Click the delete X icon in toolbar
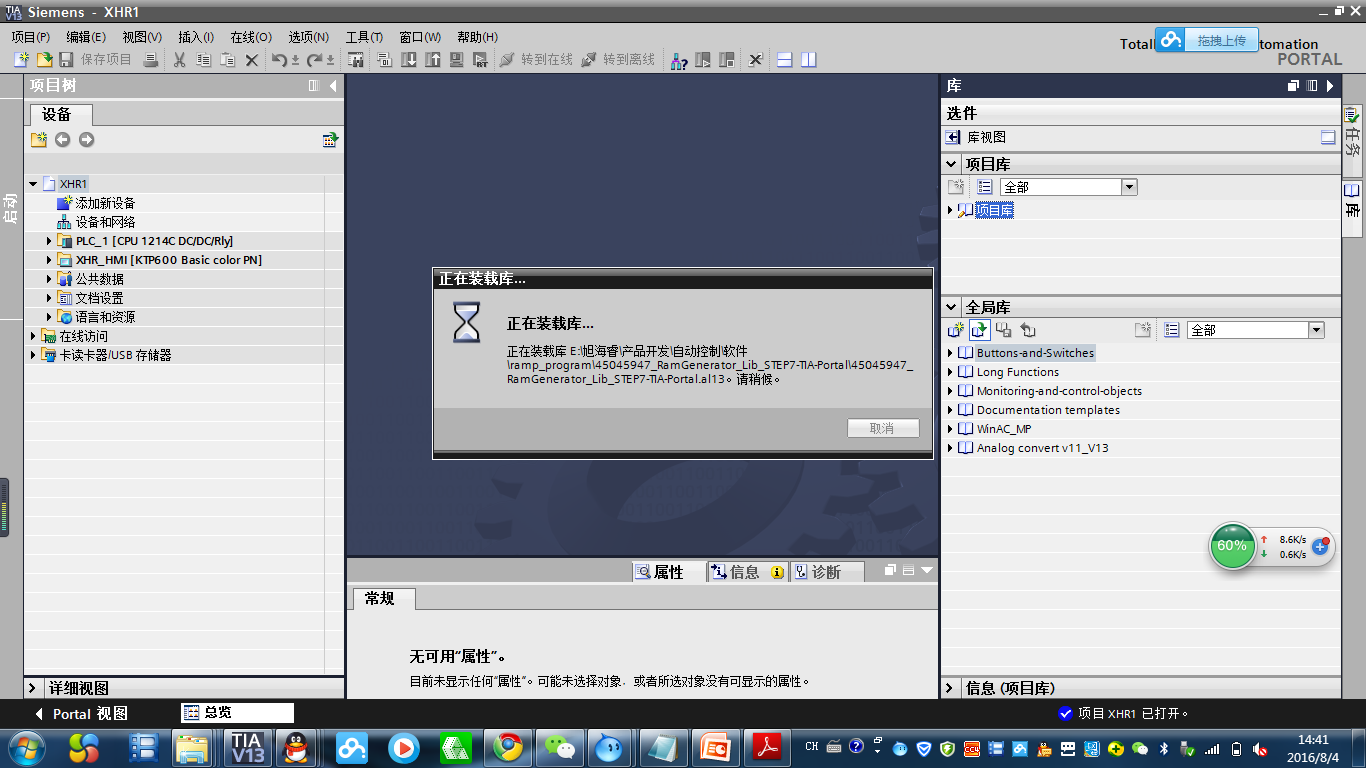The image size is (1366, 768). 252,60
